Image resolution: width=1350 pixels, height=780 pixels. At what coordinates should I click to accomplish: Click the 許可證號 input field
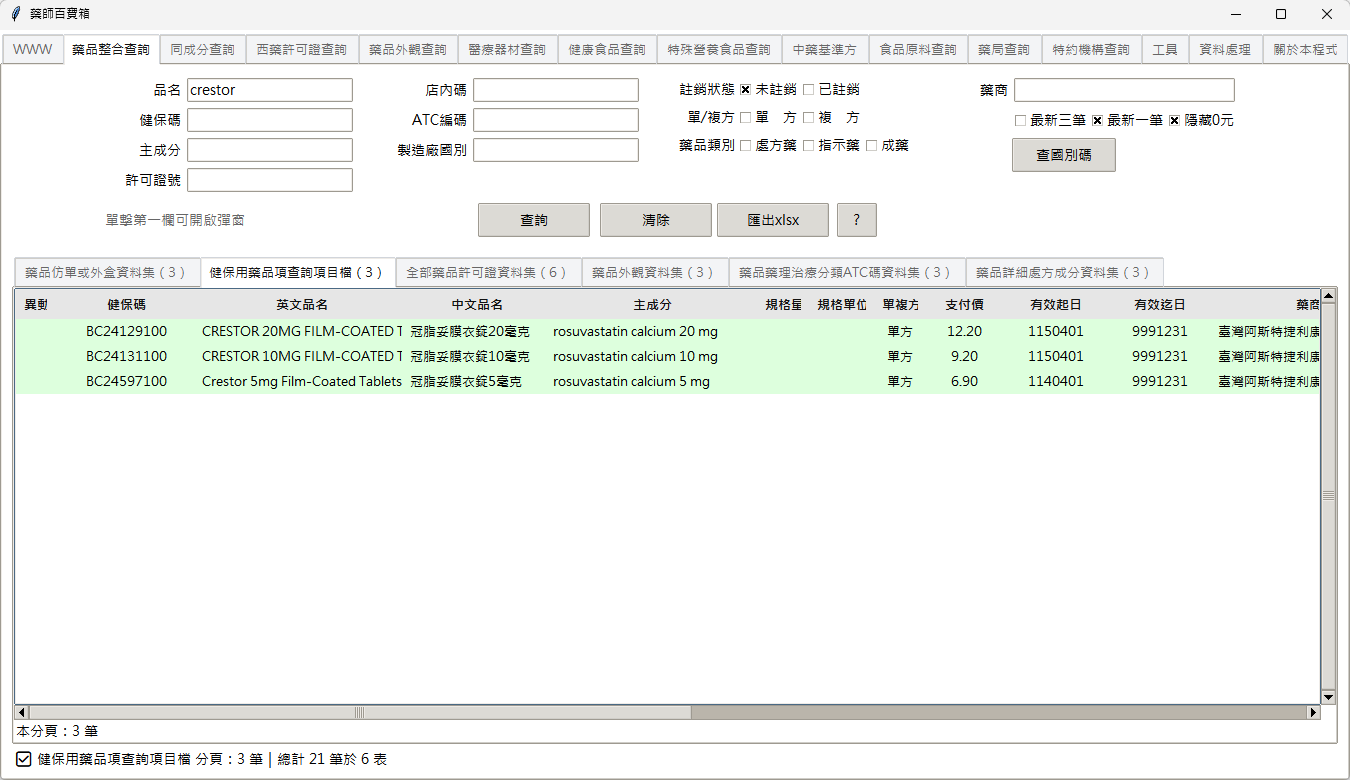point(270,180)
